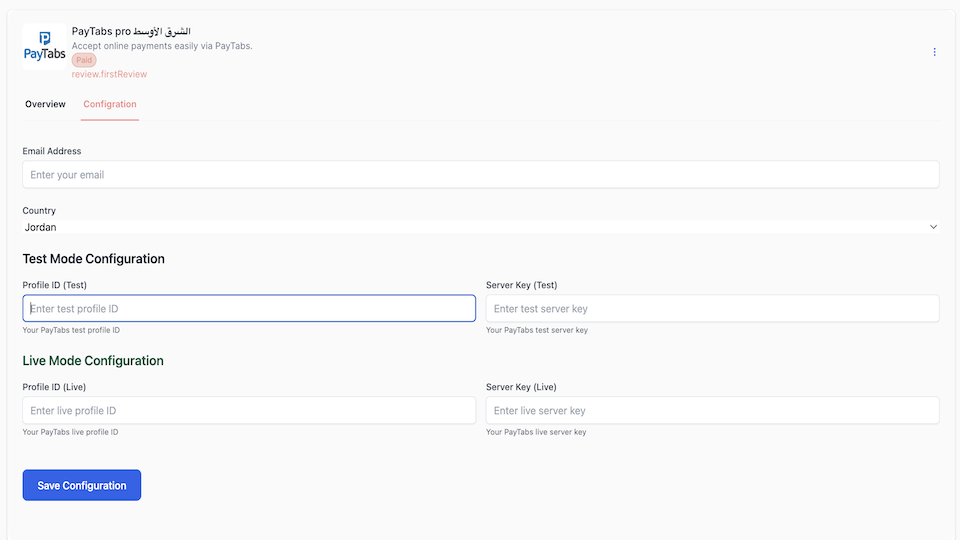Click 'Your PayTabs live server key' hint
The image size is (960, 540).
pos(536,432)
